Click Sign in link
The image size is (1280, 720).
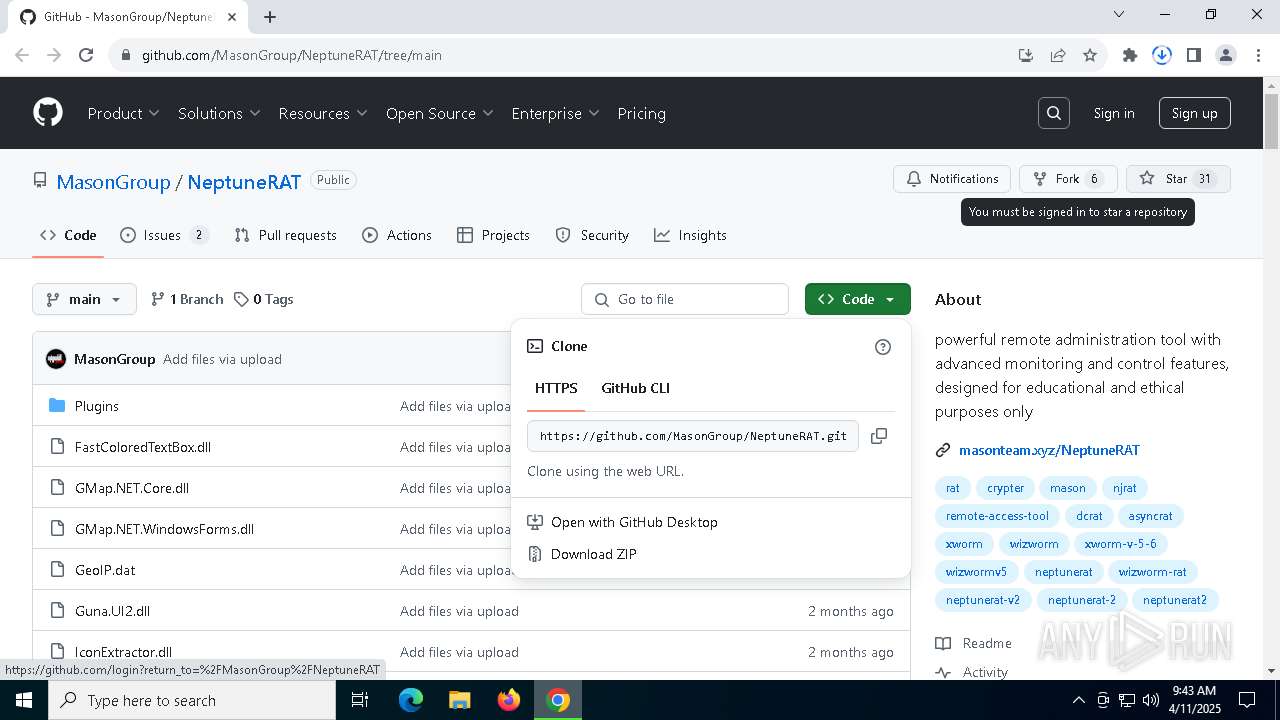coord(1114,113)
